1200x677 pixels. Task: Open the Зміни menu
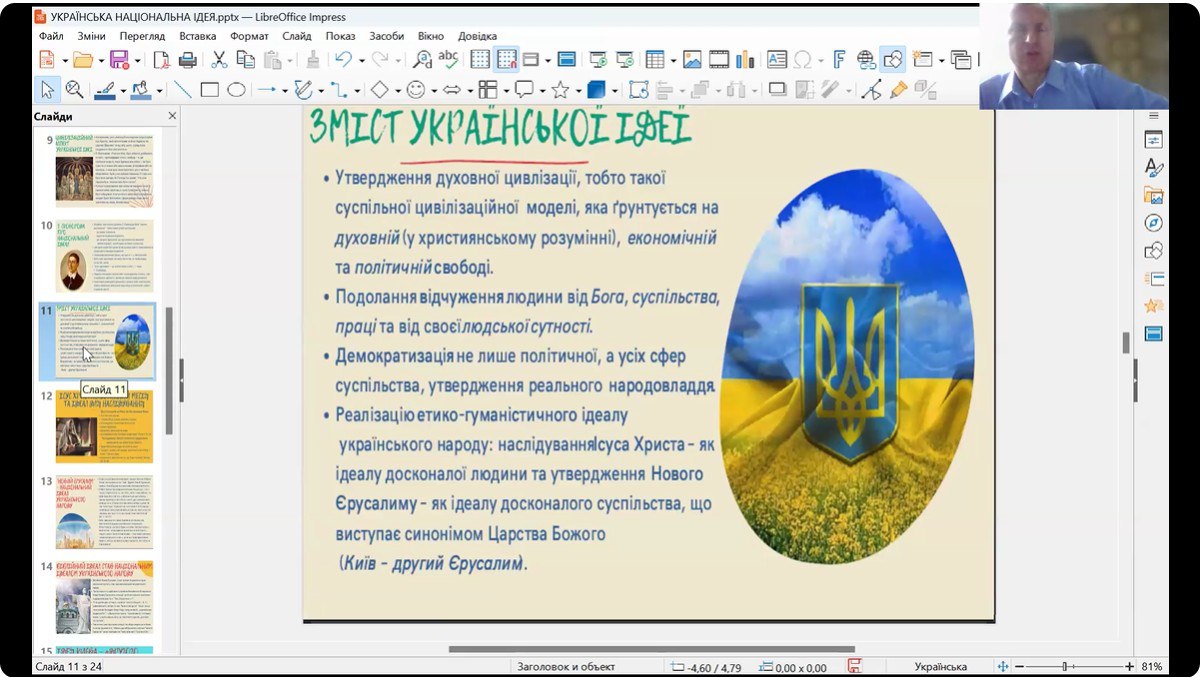point(91,36)
